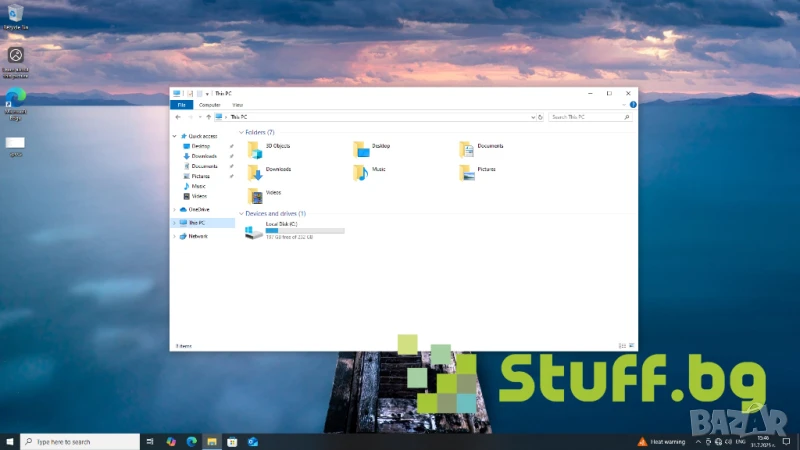The width and height of the screenshot is (800, 450).
Task: Switch to the Computer ribbon tab
Action: 209,104
